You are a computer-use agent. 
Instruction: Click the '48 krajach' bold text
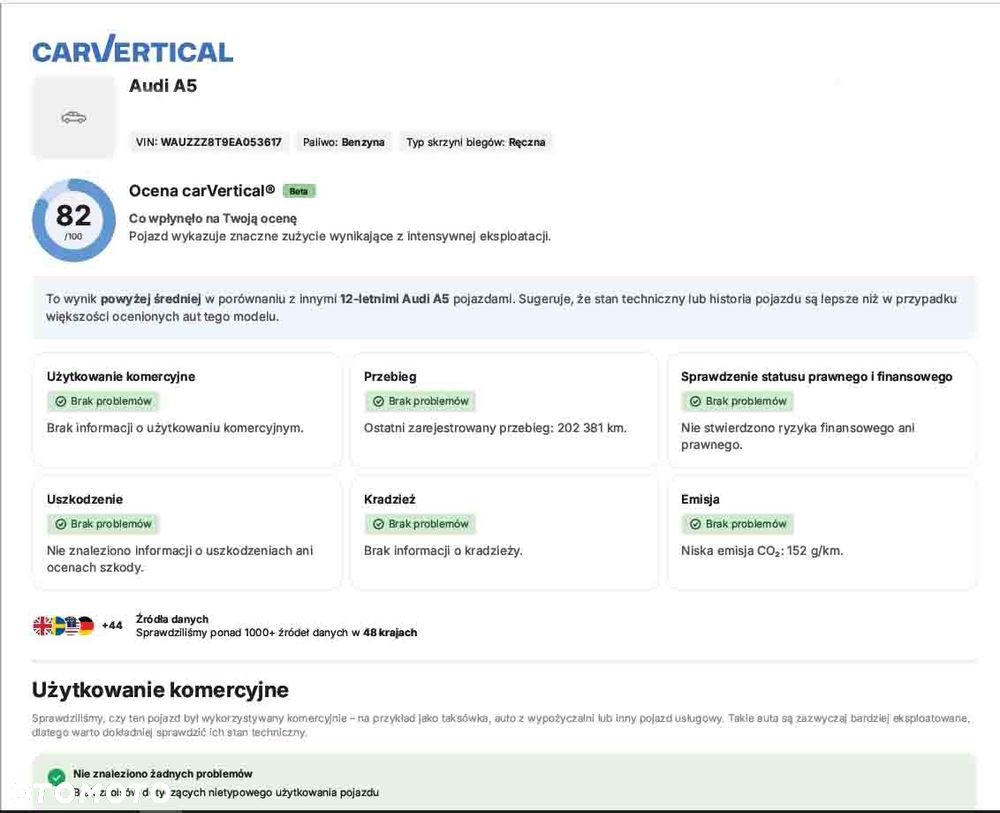pyautogui.click(x=390, y=633)
